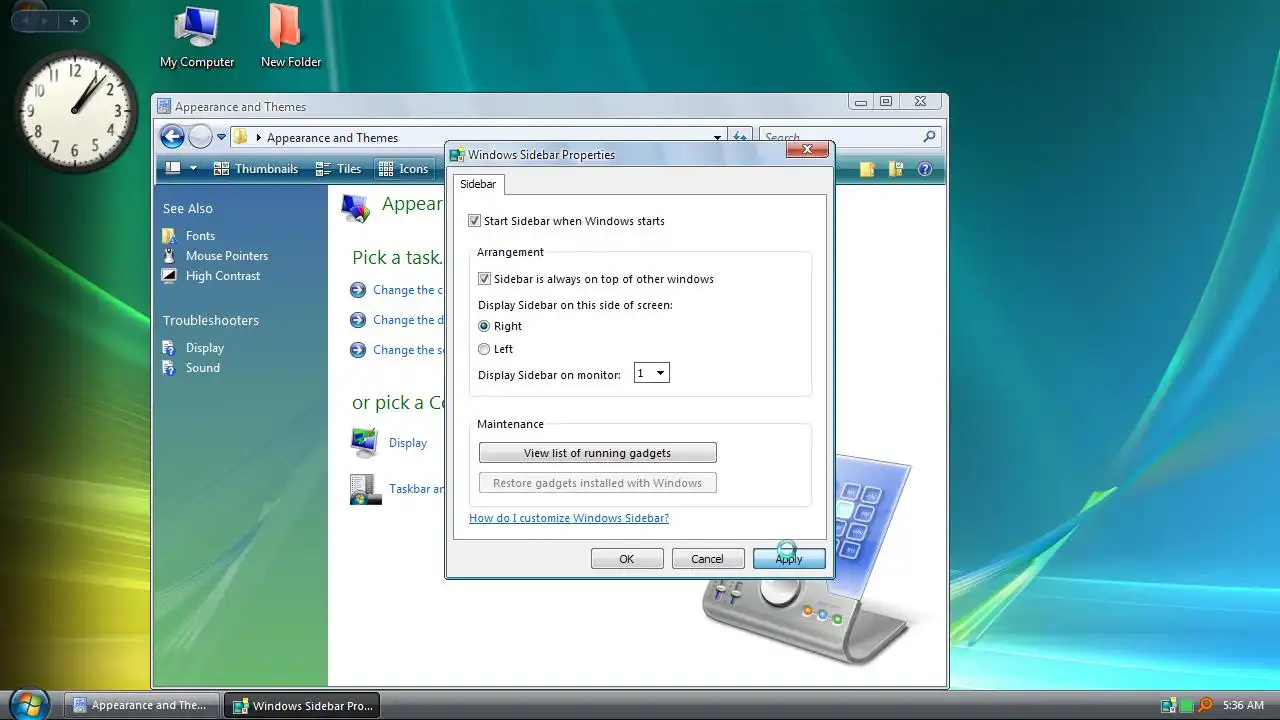Open the My Computer desktop icon
This screenshot has width=1280, height=720.
point(197,37)
